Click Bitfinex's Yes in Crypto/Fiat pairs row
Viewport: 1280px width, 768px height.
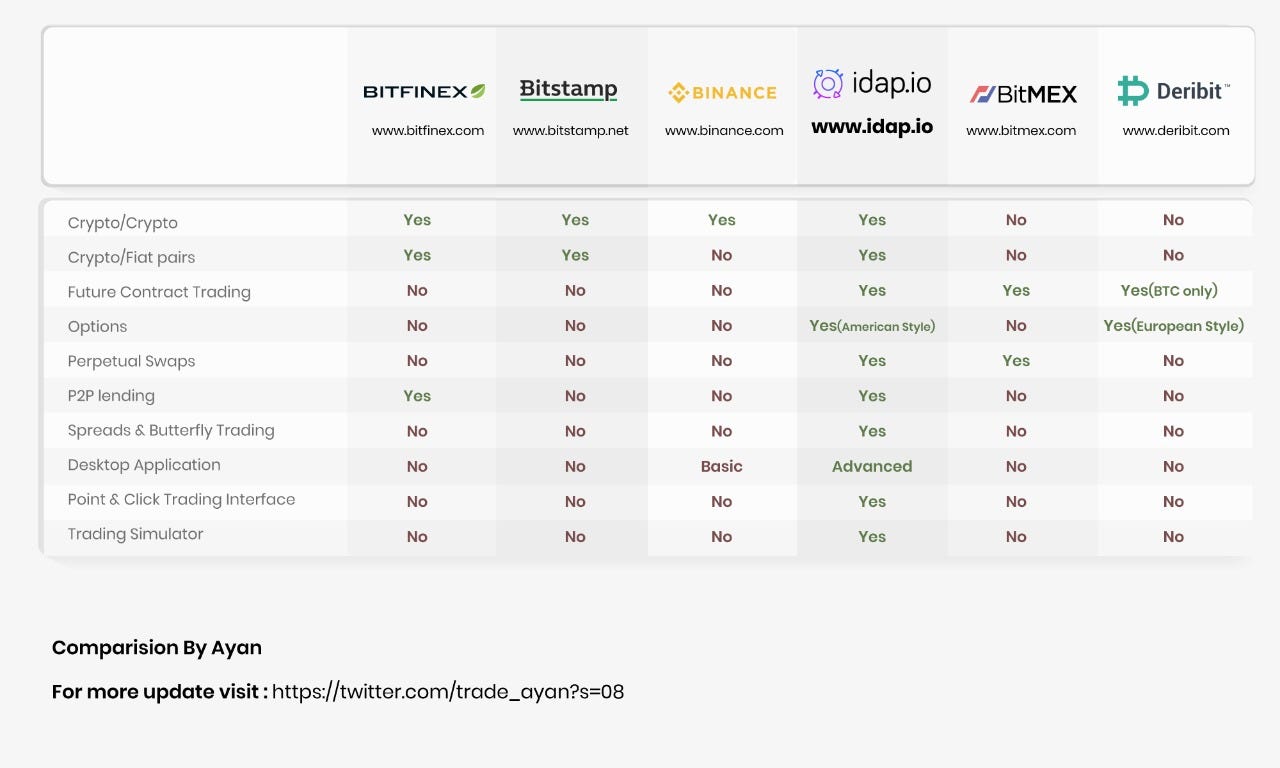point(417,255)
